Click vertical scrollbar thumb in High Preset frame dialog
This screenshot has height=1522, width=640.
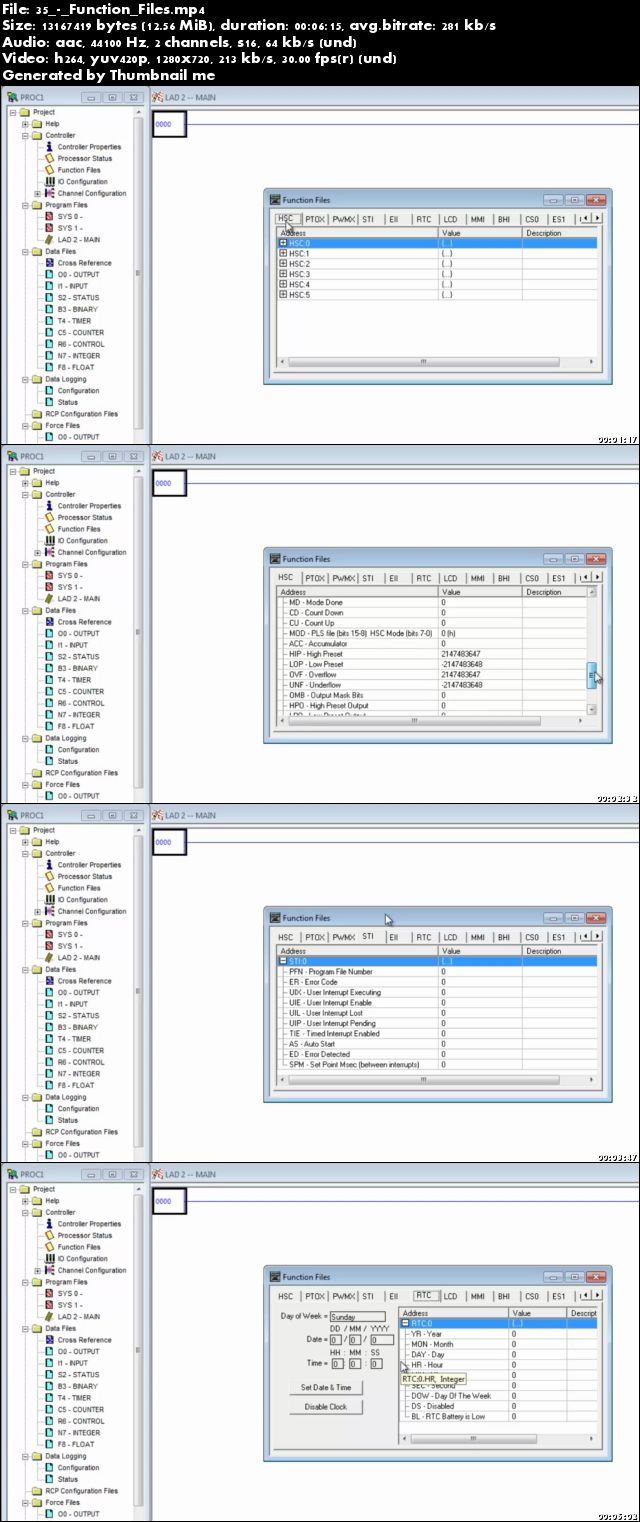pos(591,676)
